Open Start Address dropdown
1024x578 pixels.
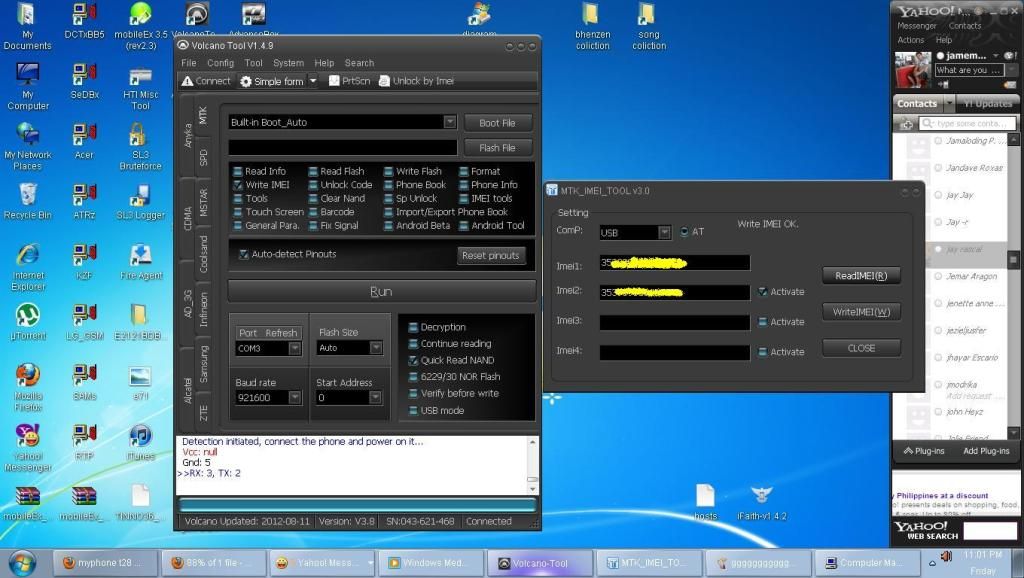[x=375, y=397]
